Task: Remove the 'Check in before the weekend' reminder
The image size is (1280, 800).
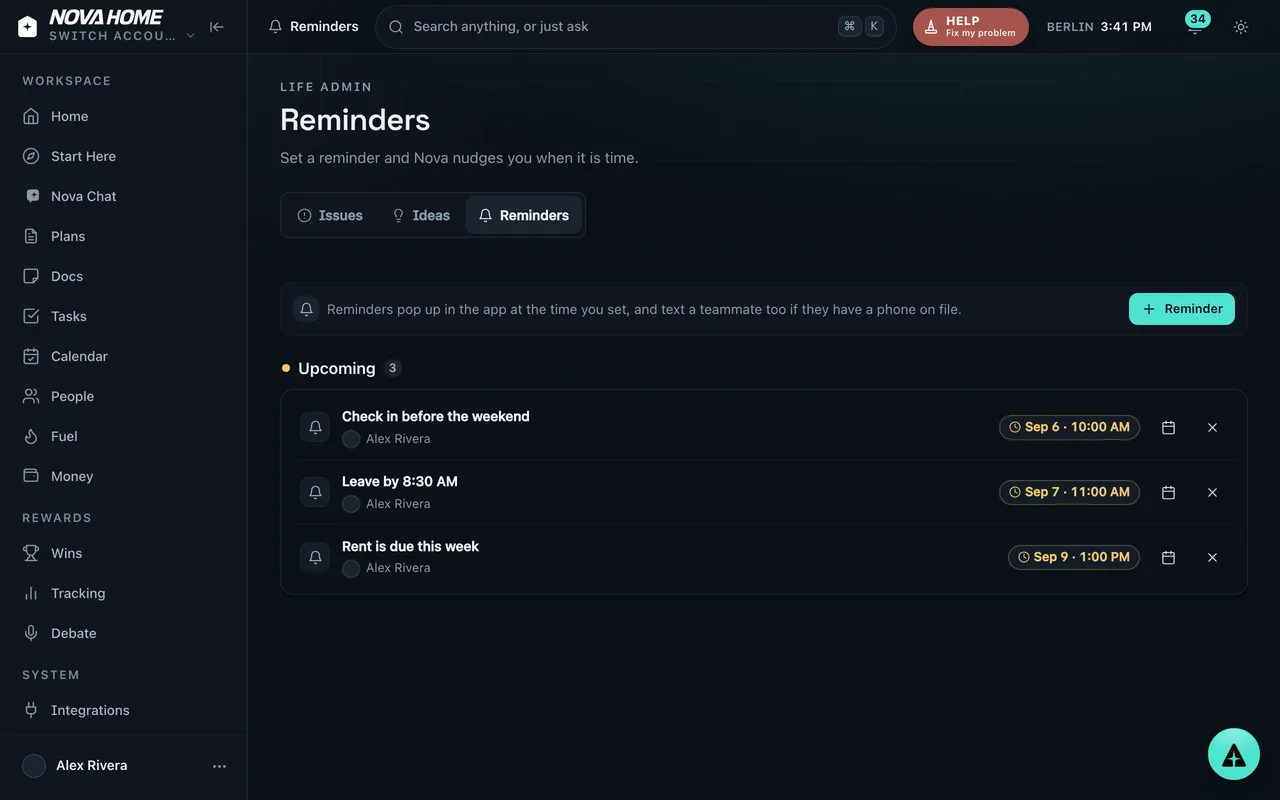Action: (1212, 427)
